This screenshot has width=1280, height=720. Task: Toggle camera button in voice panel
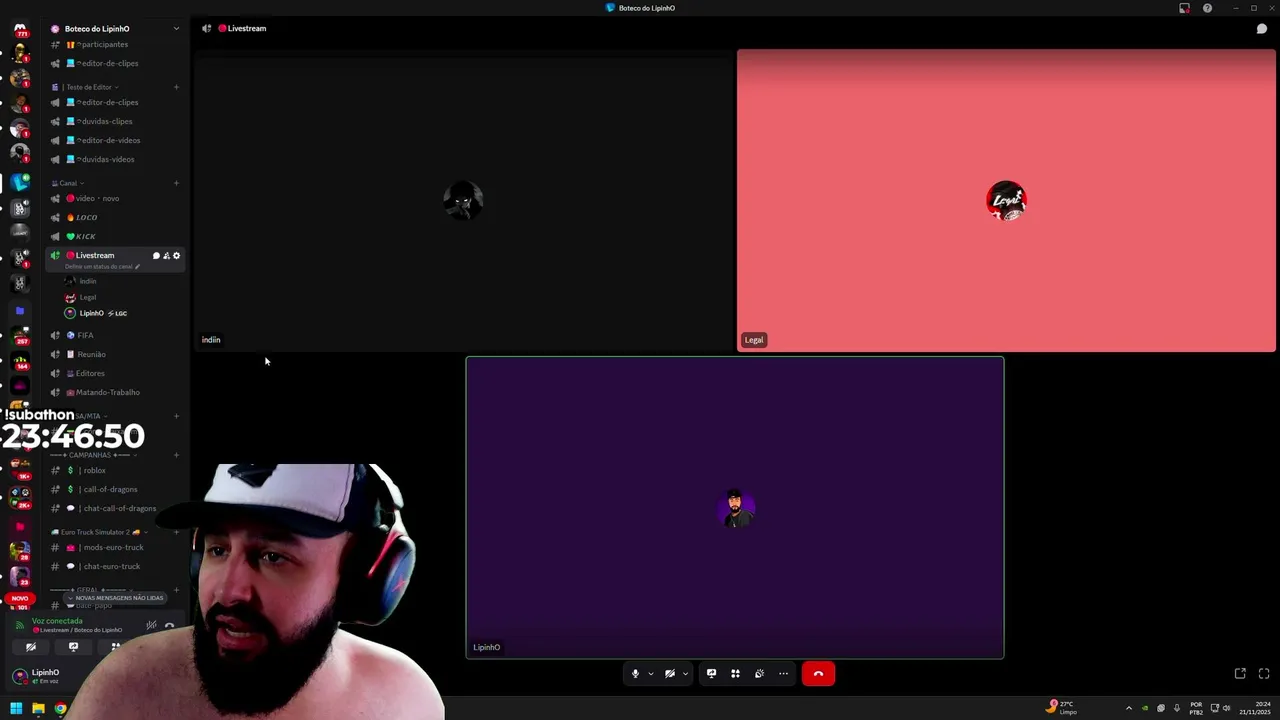(x=31, y=647)
